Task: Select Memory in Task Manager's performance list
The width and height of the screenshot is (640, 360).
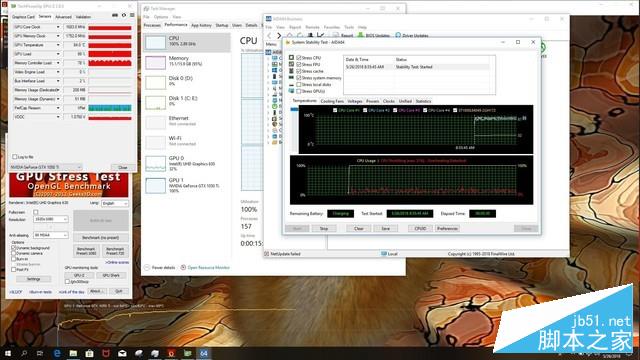Action: 187,62
